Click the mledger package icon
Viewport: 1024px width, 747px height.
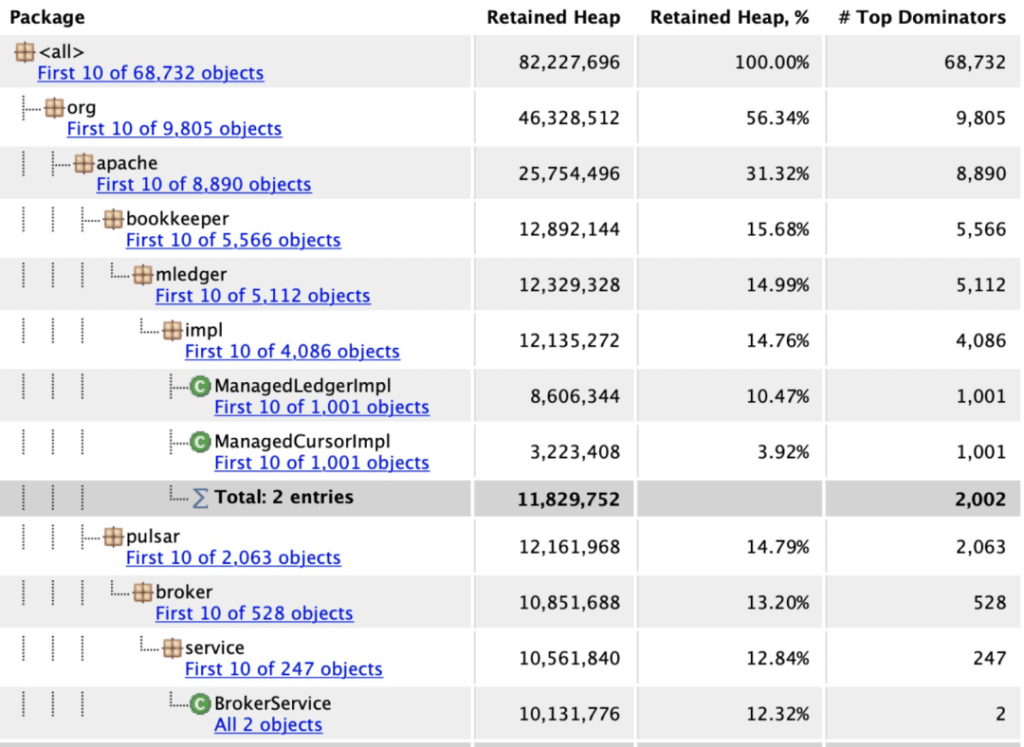pos(142,274)
